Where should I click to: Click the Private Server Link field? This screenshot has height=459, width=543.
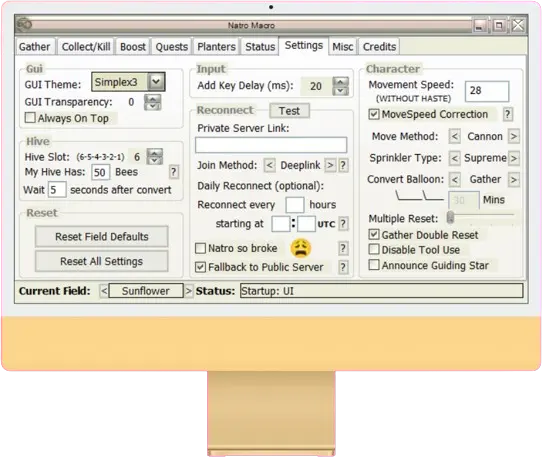pyautogui.click(x=271, y=145)
